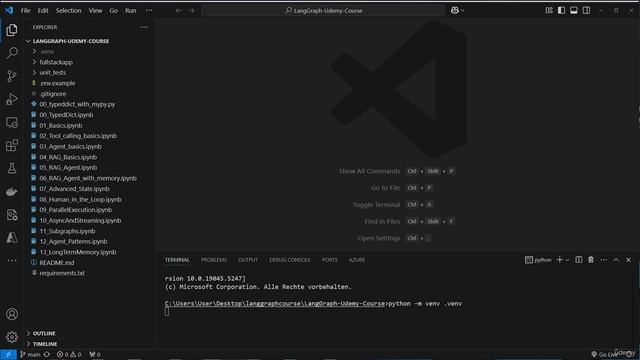Open Source Control view
Viewport: 640px width, 360px height.
(12, 76)
